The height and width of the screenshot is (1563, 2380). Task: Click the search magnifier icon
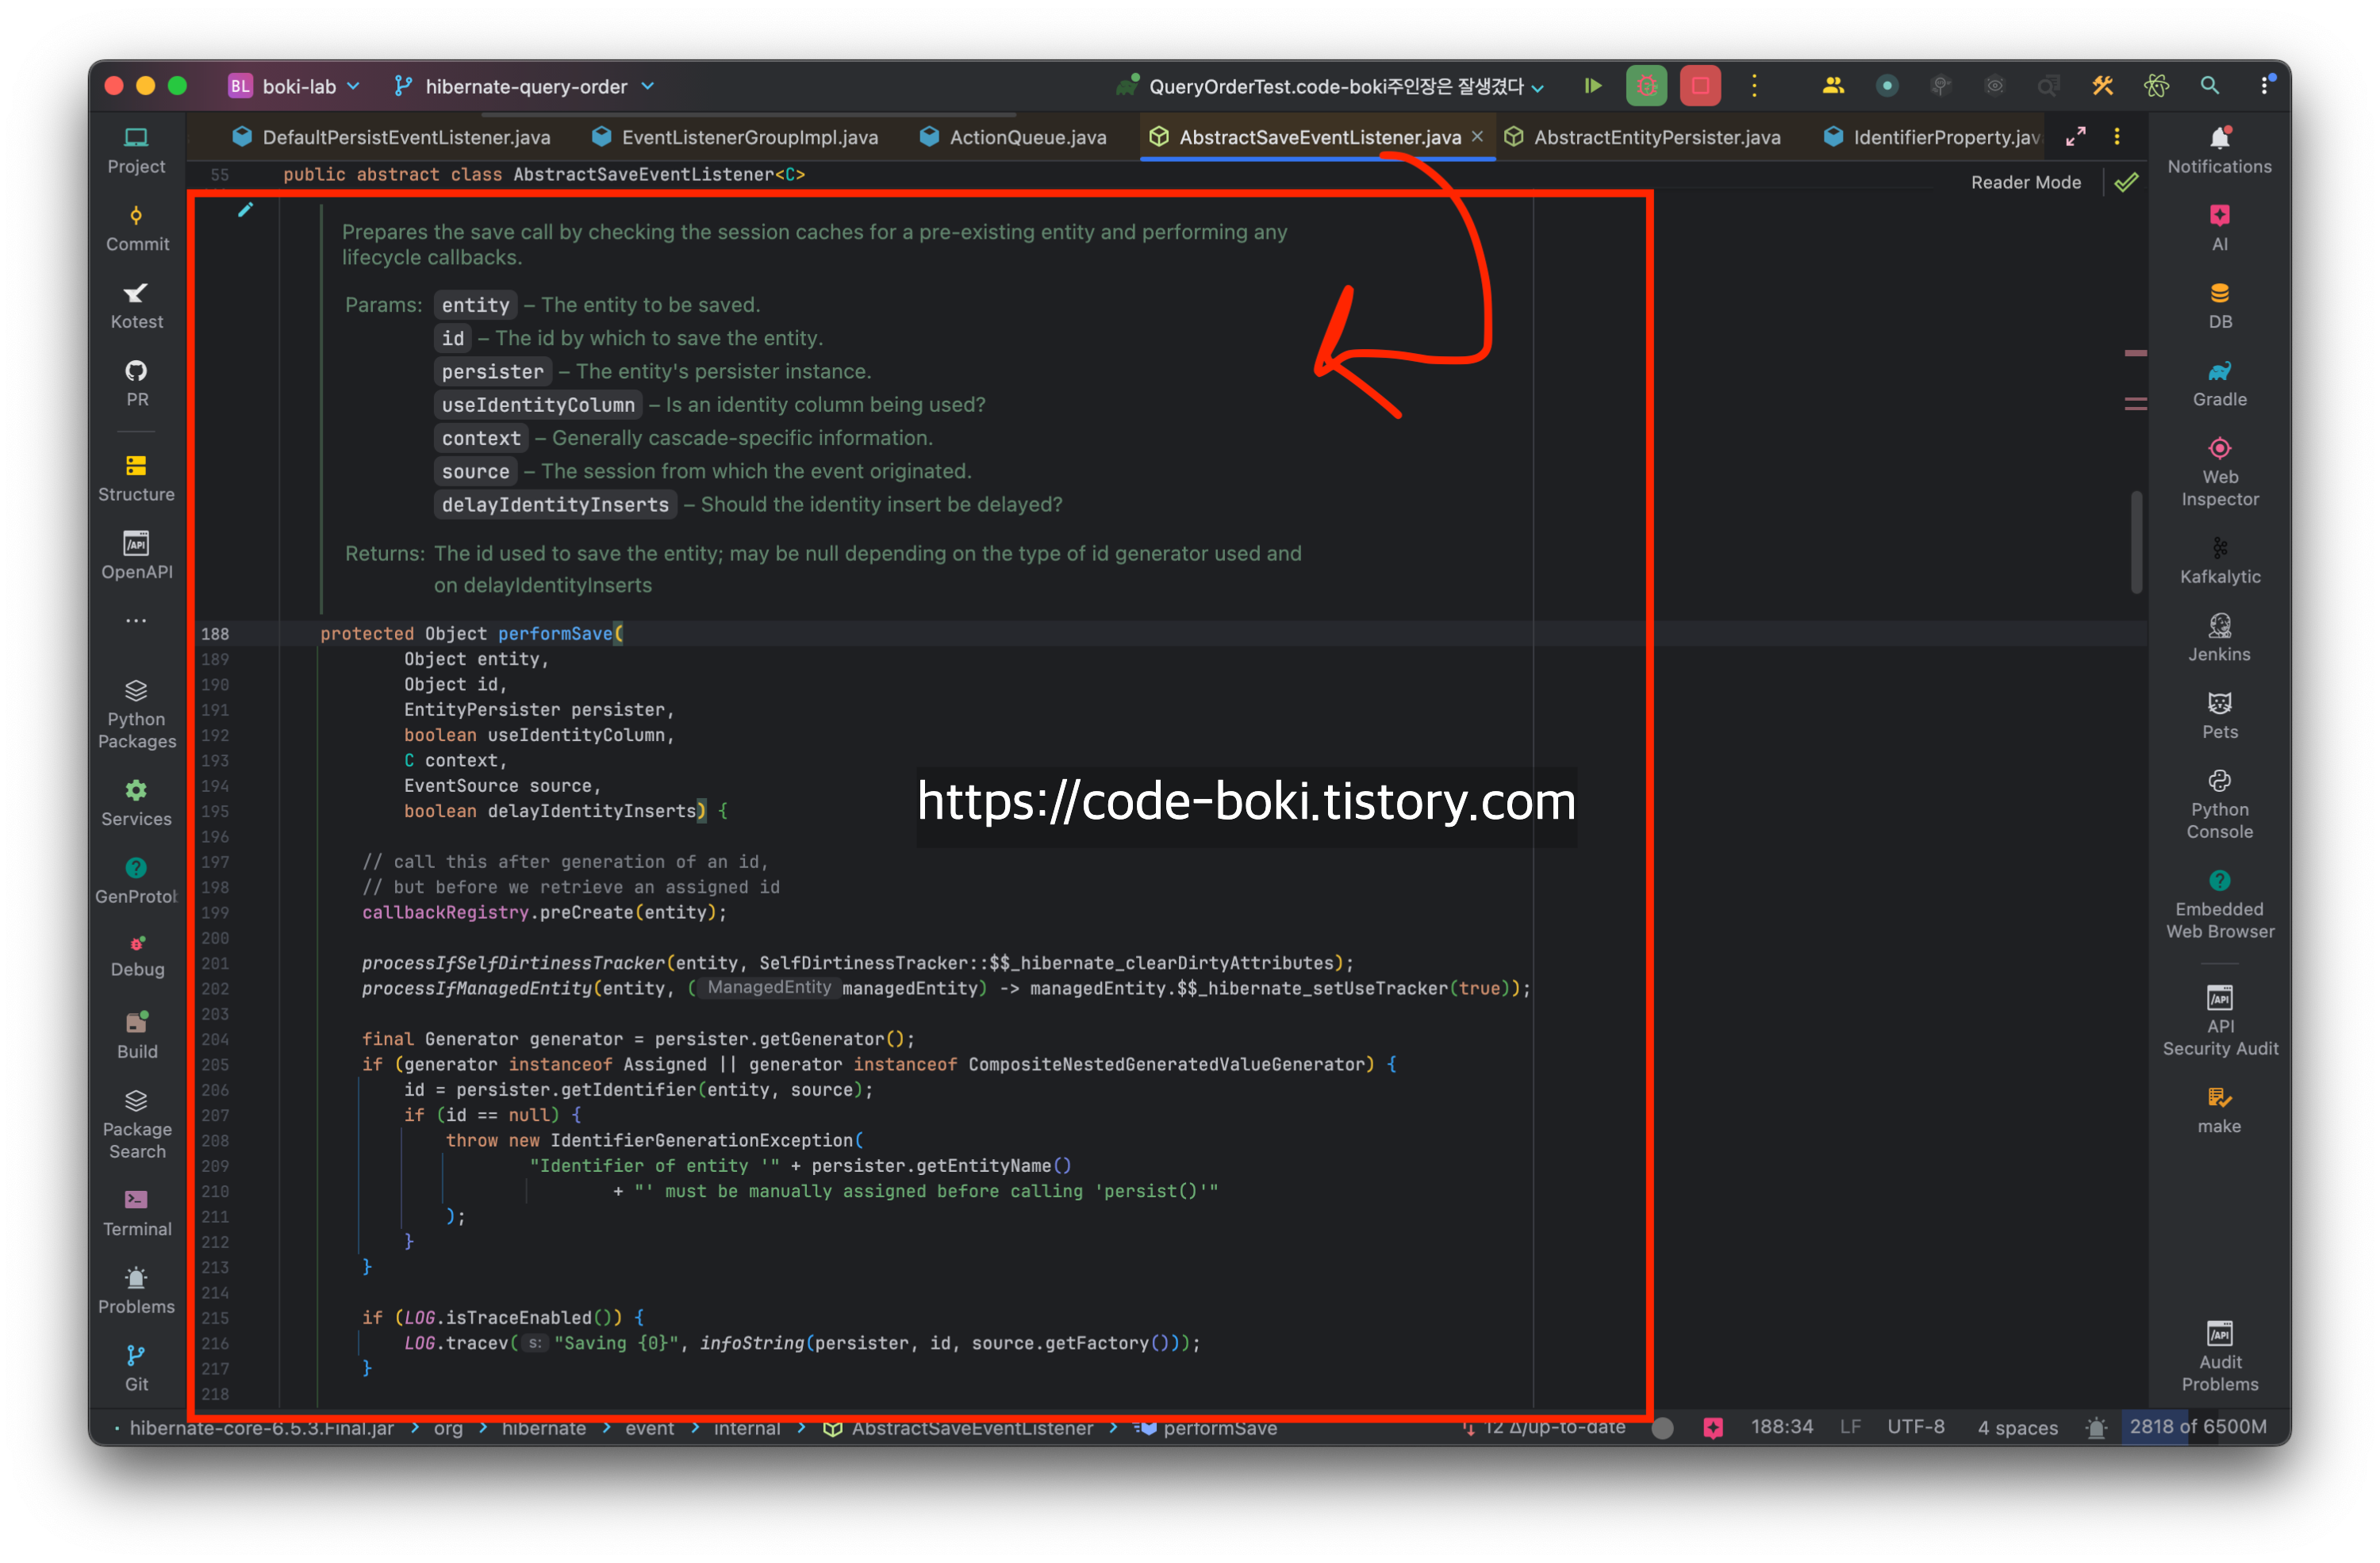(2209, 86)
